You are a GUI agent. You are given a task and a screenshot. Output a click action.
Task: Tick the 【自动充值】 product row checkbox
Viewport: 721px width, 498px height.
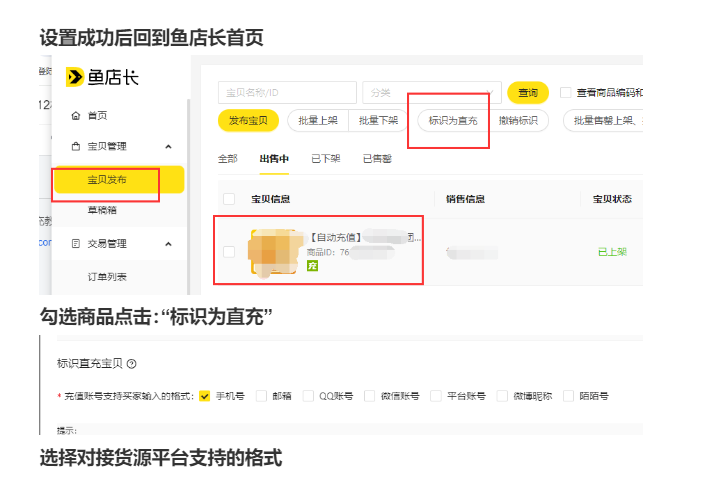click(x=229, y=252)
